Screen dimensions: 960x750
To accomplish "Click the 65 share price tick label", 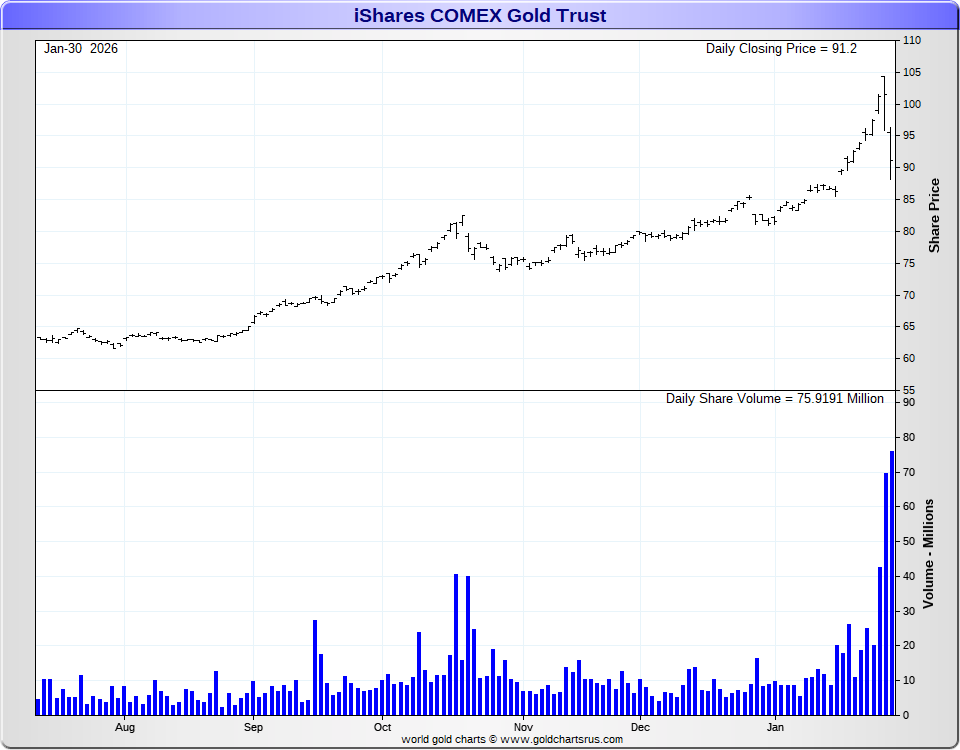I will (x=909, y=326).
